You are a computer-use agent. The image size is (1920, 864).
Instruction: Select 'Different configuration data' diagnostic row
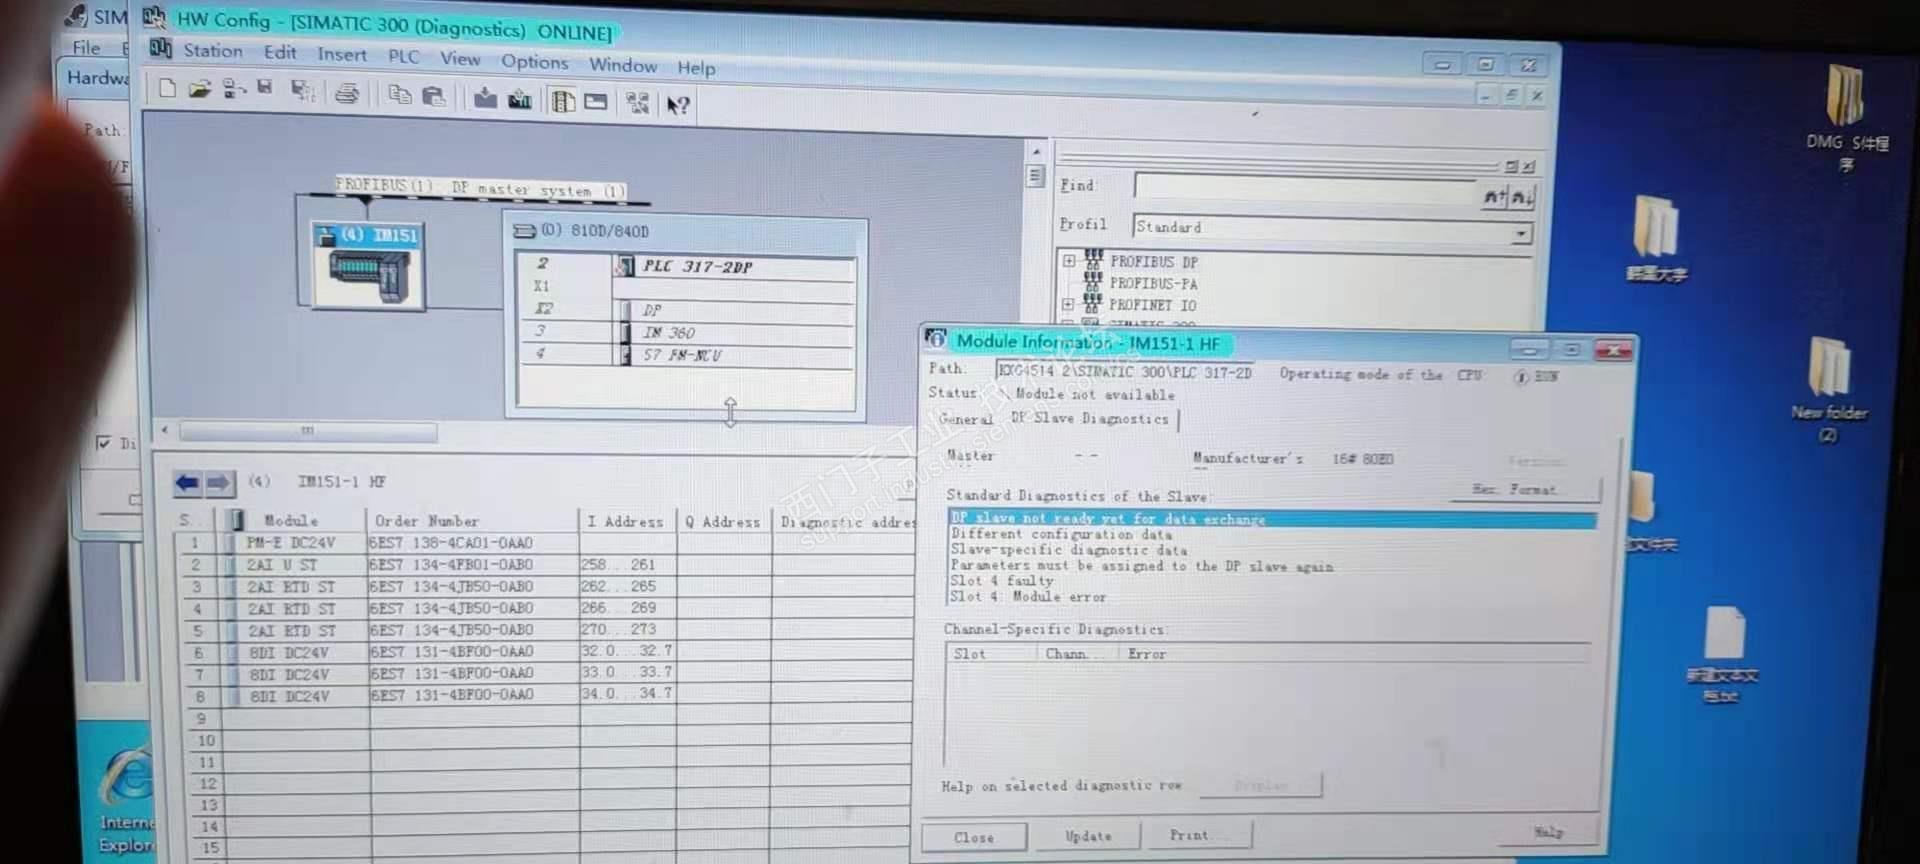coord(1061,534)
